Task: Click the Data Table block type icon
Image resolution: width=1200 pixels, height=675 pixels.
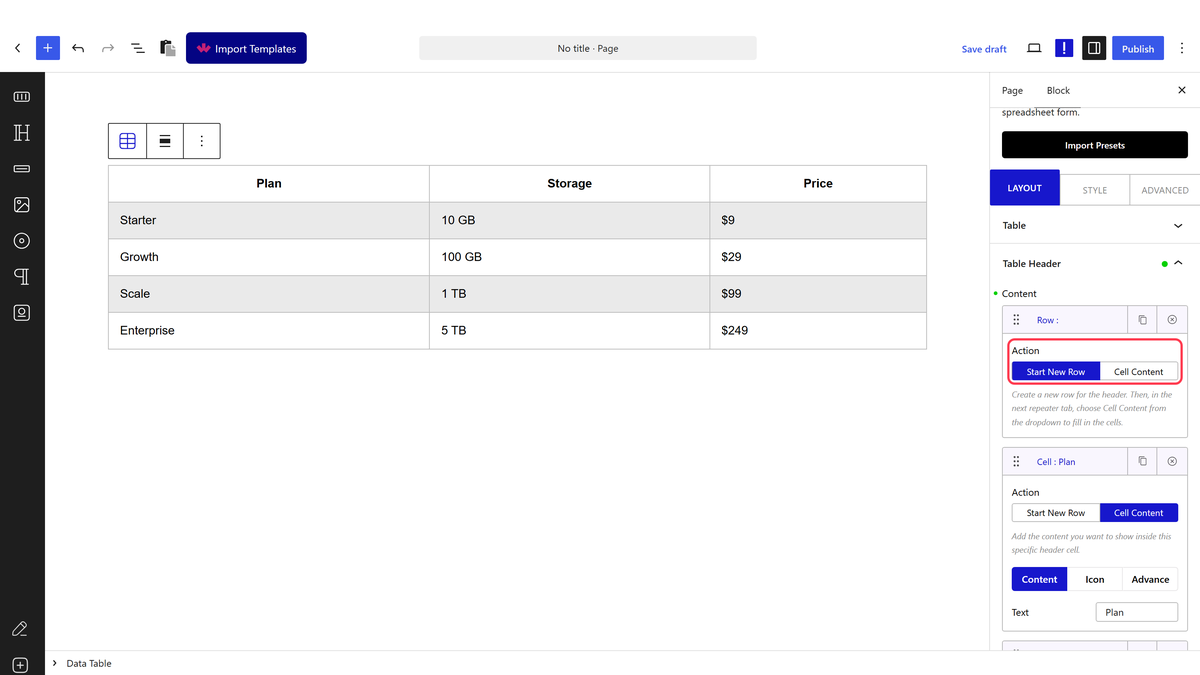Action: tap(127, 141)
